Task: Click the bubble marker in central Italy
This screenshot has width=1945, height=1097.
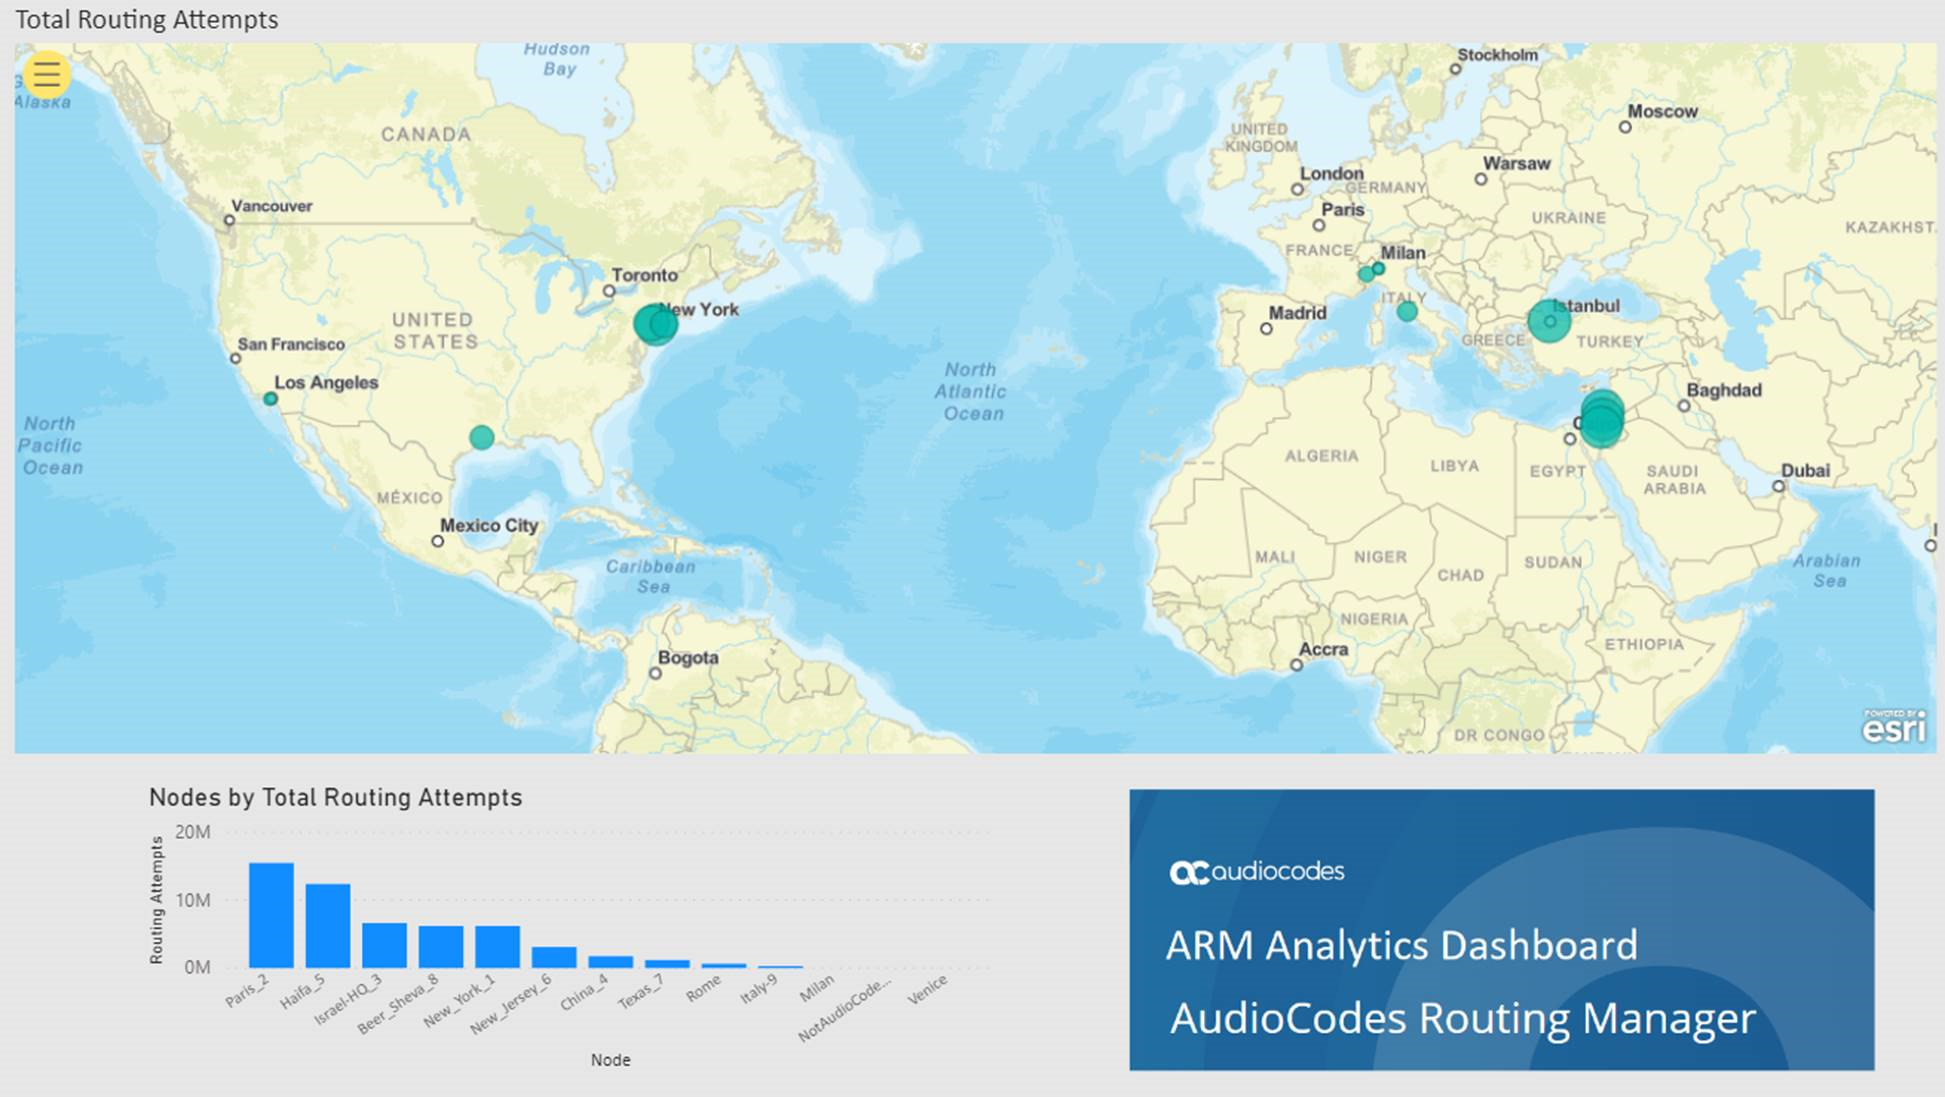Action: 1407,312
